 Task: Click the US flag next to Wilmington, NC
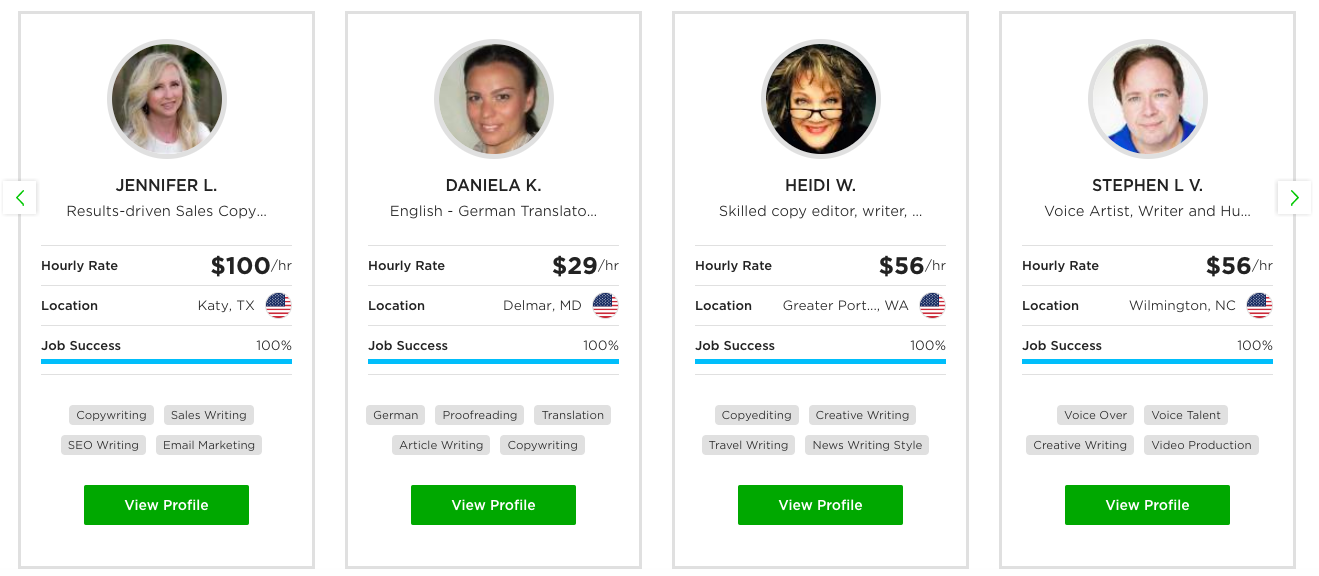tap(1259, 306)
